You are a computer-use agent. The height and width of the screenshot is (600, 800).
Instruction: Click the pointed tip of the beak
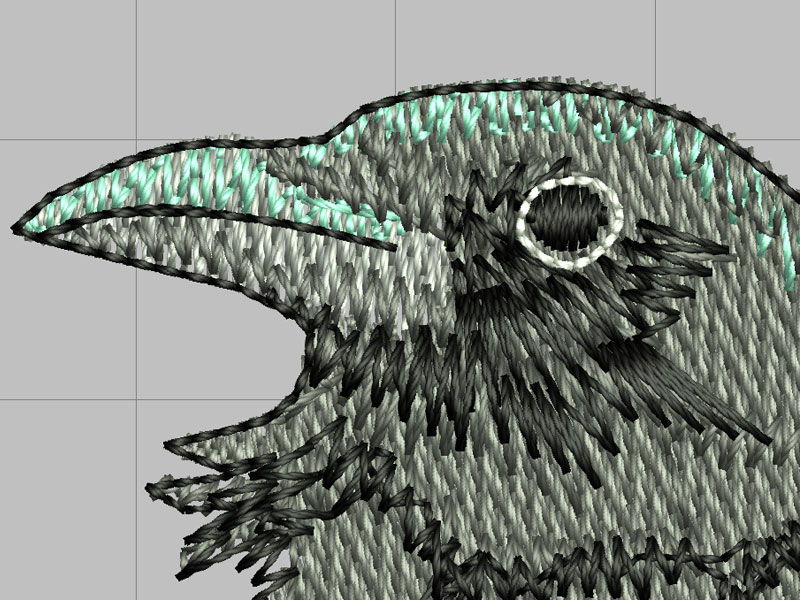[18, 229]
